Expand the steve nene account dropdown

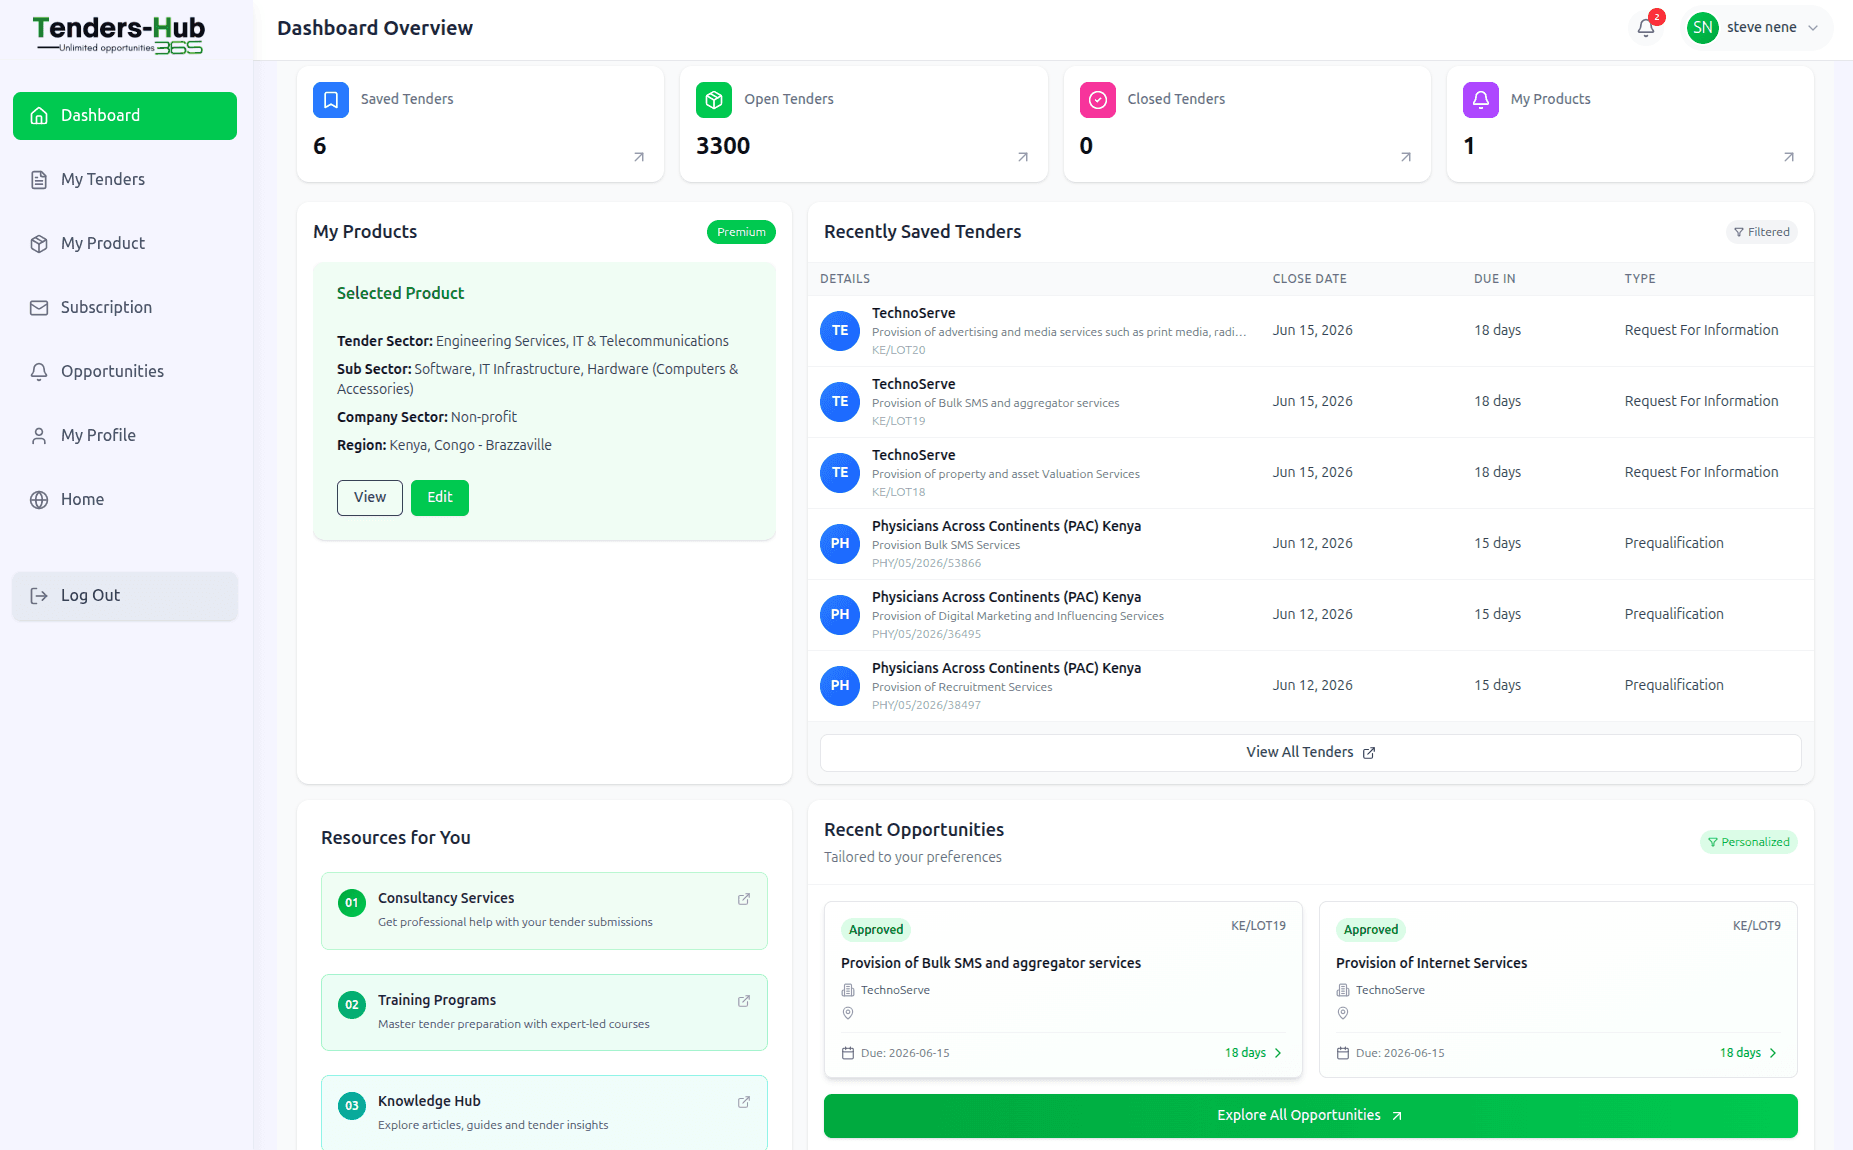point(1813,28)
